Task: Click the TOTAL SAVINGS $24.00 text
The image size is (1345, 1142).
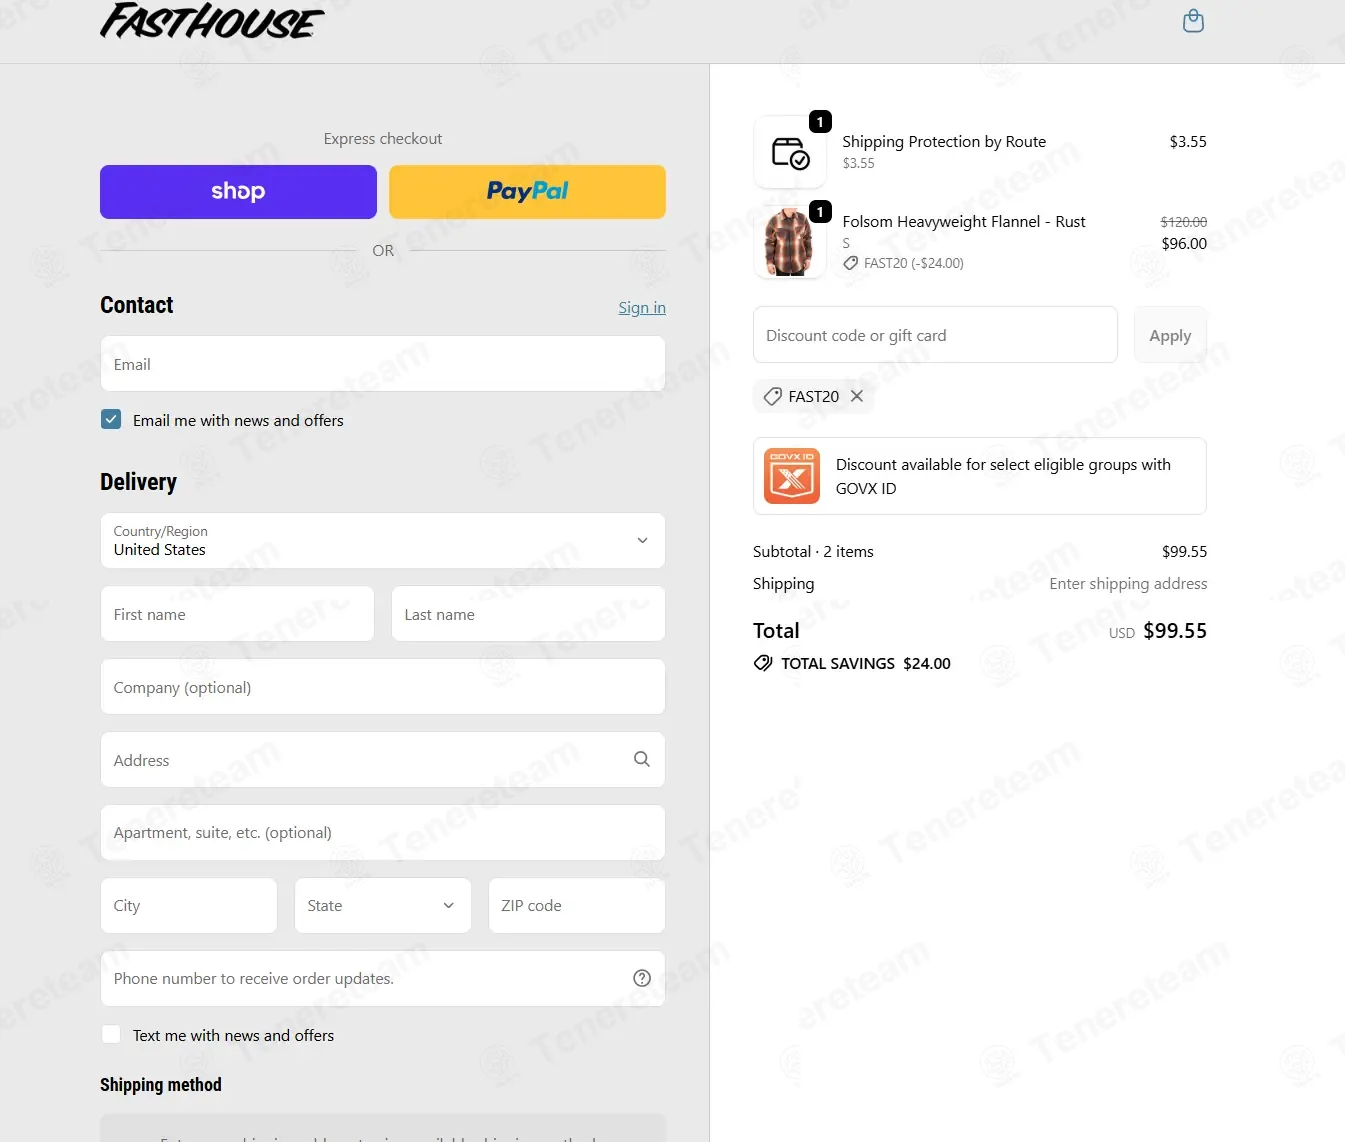Action: tap(866, 663)
